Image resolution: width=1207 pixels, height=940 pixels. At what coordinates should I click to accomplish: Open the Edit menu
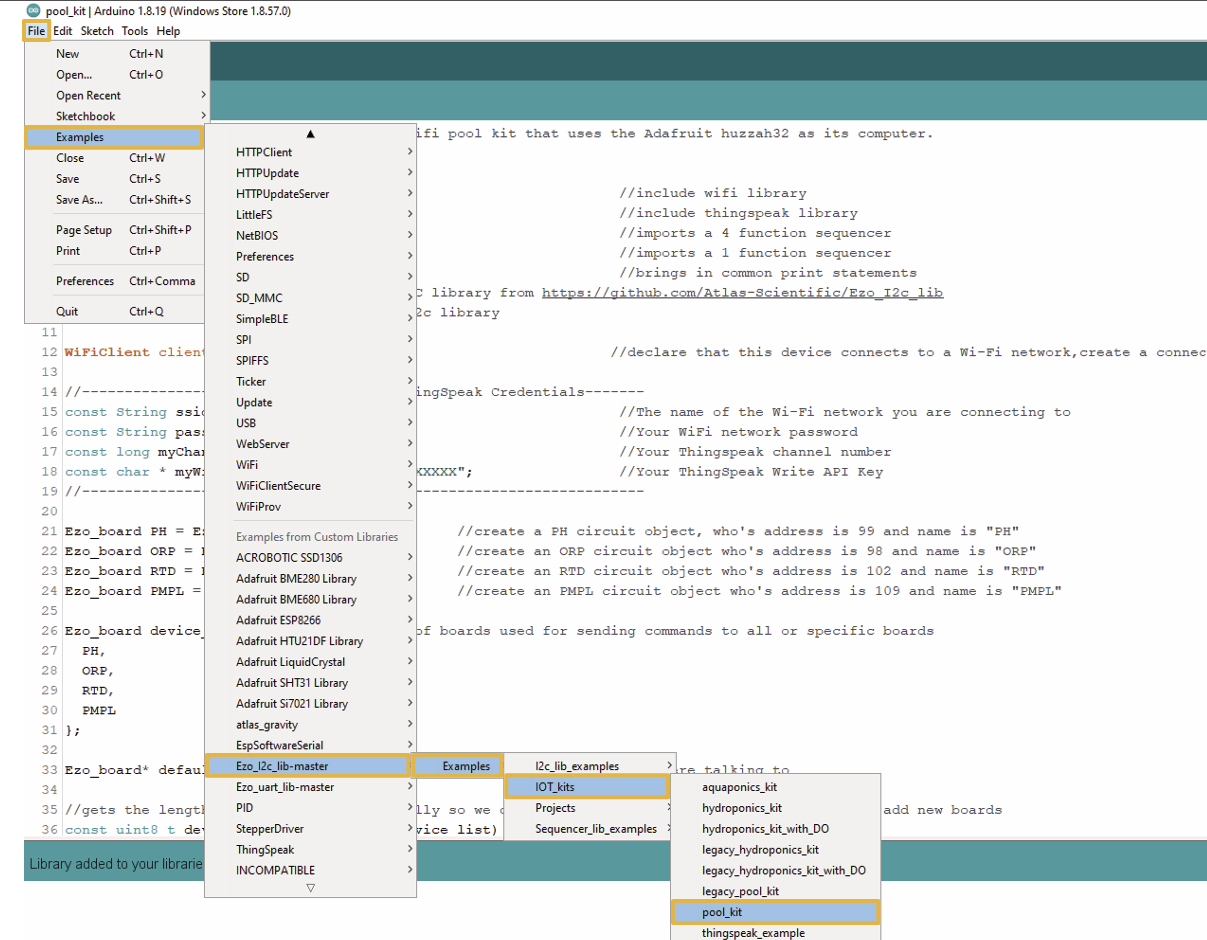pyautogui.click(x=63, y=31)
